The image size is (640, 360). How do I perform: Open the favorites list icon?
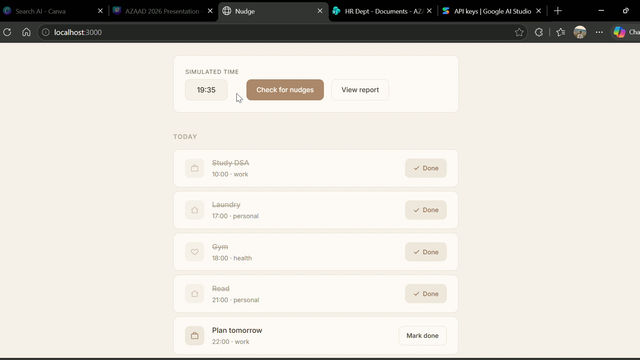pyautogui.click(x=560, y=32)
